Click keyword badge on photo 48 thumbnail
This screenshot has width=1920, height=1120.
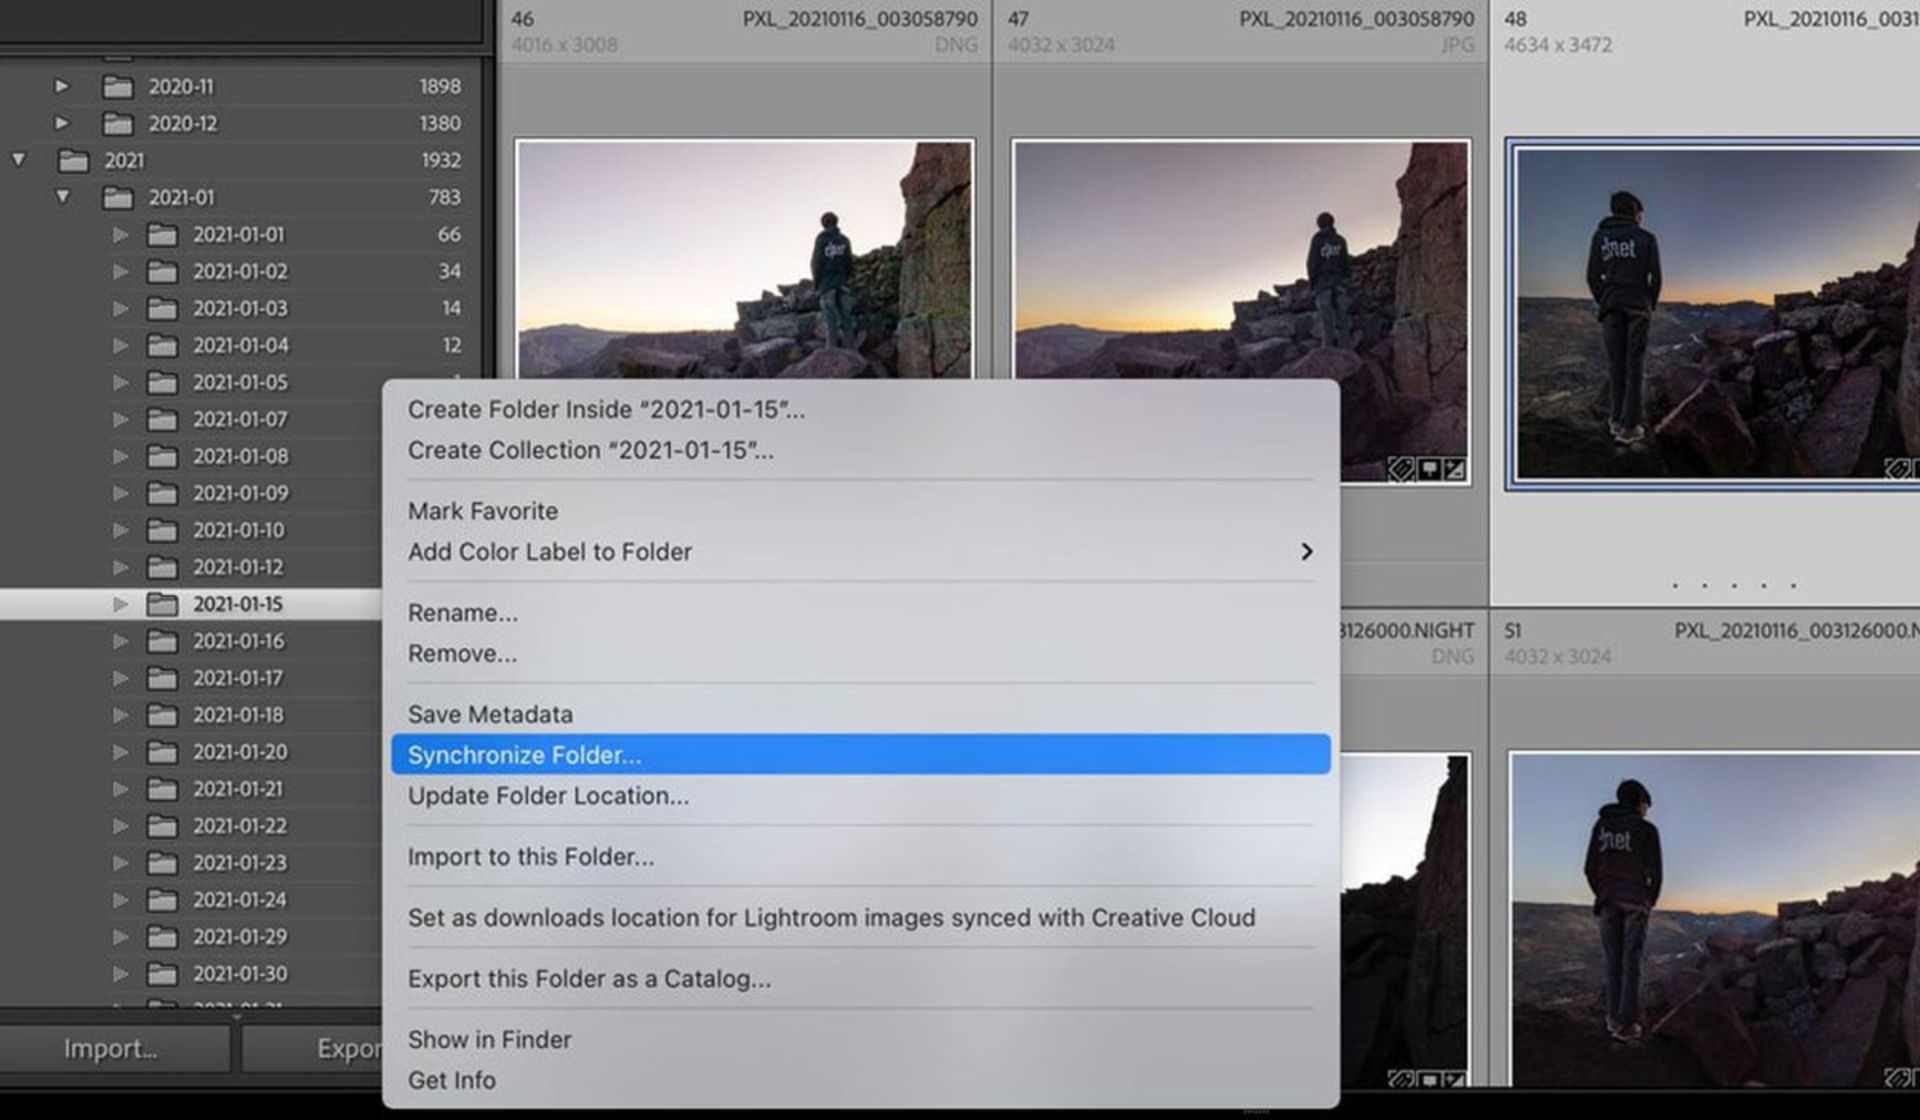coord(1897,469)
